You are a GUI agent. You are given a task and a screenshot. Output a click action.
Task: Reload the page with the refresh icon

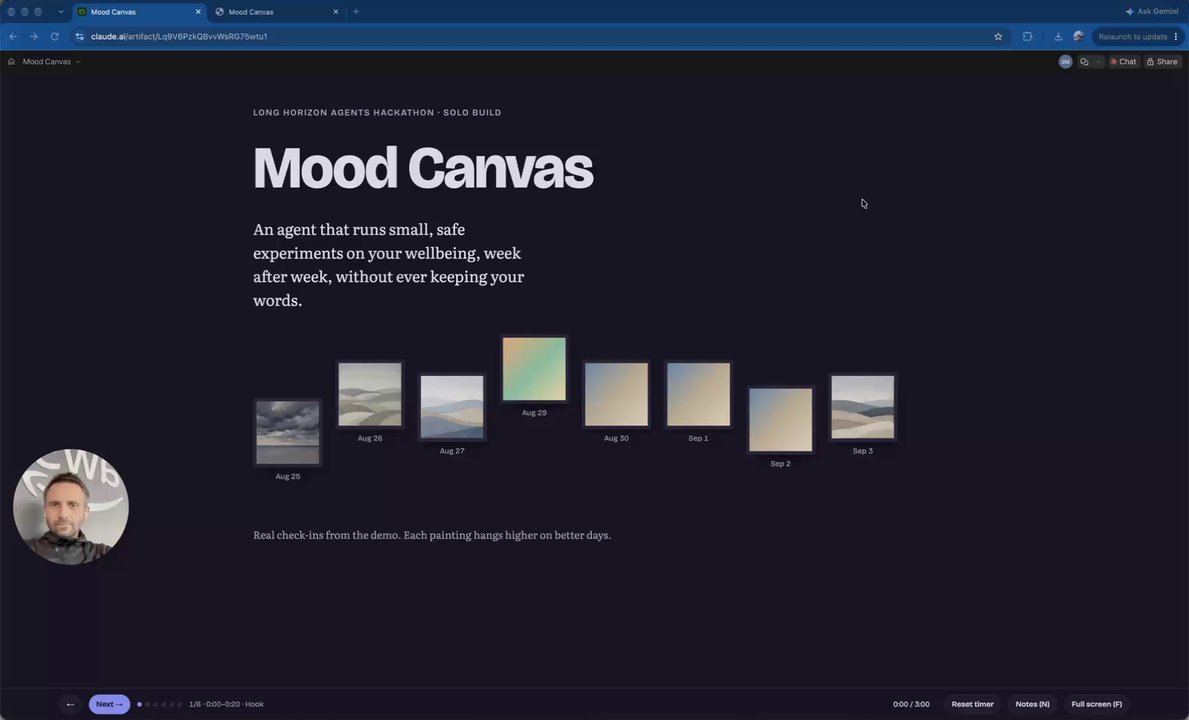tap(55, 36)
